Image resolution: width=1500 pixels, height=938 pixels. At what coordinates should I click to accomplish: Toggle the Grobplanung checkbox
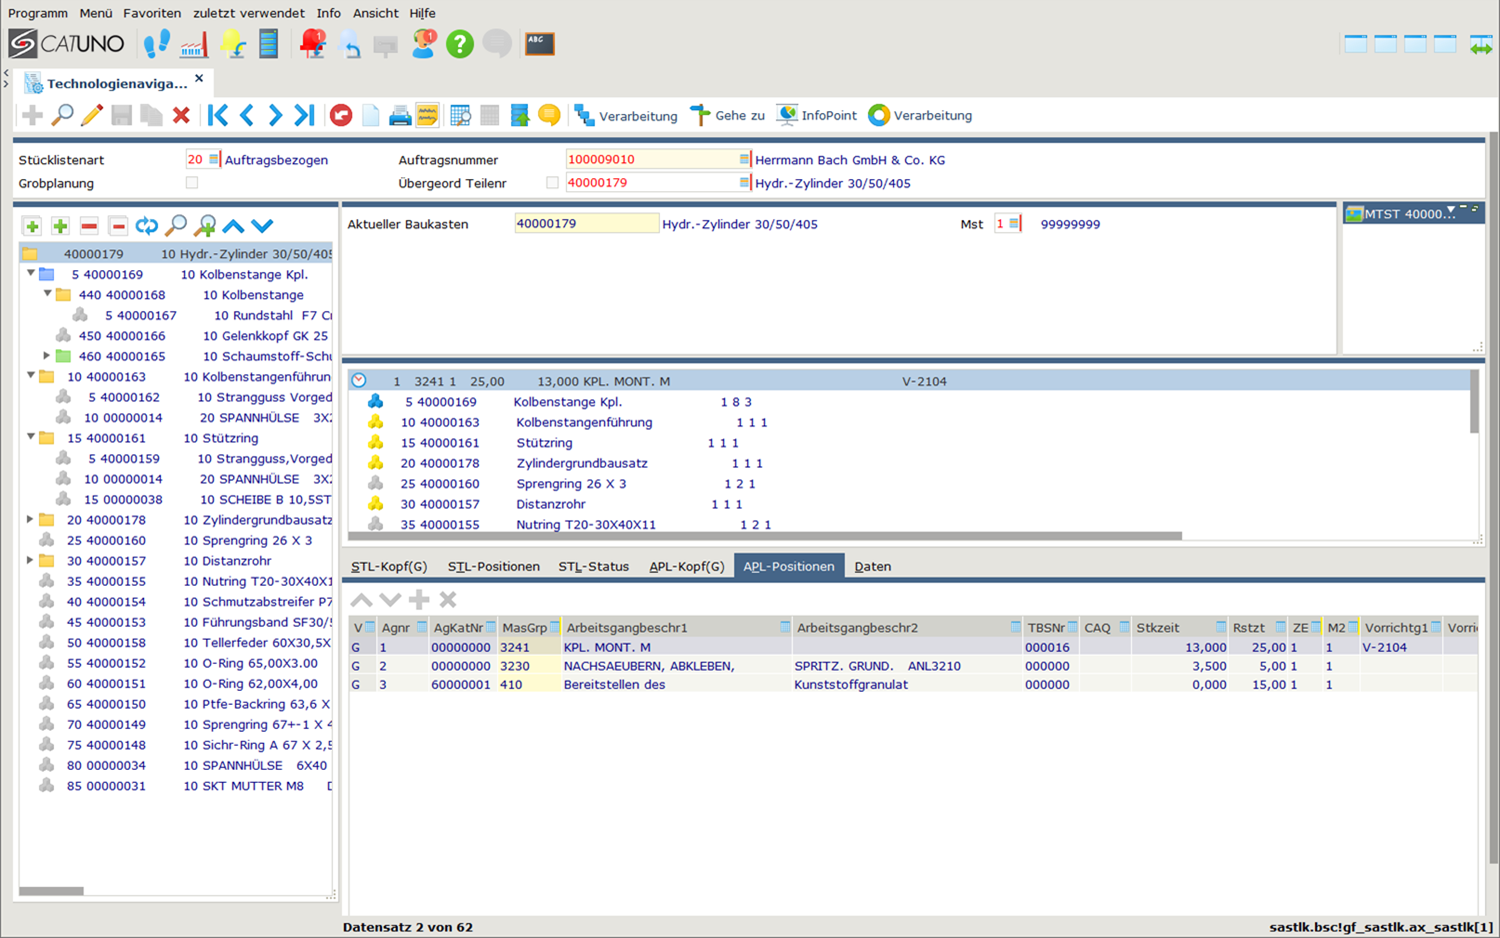point(192,183)
